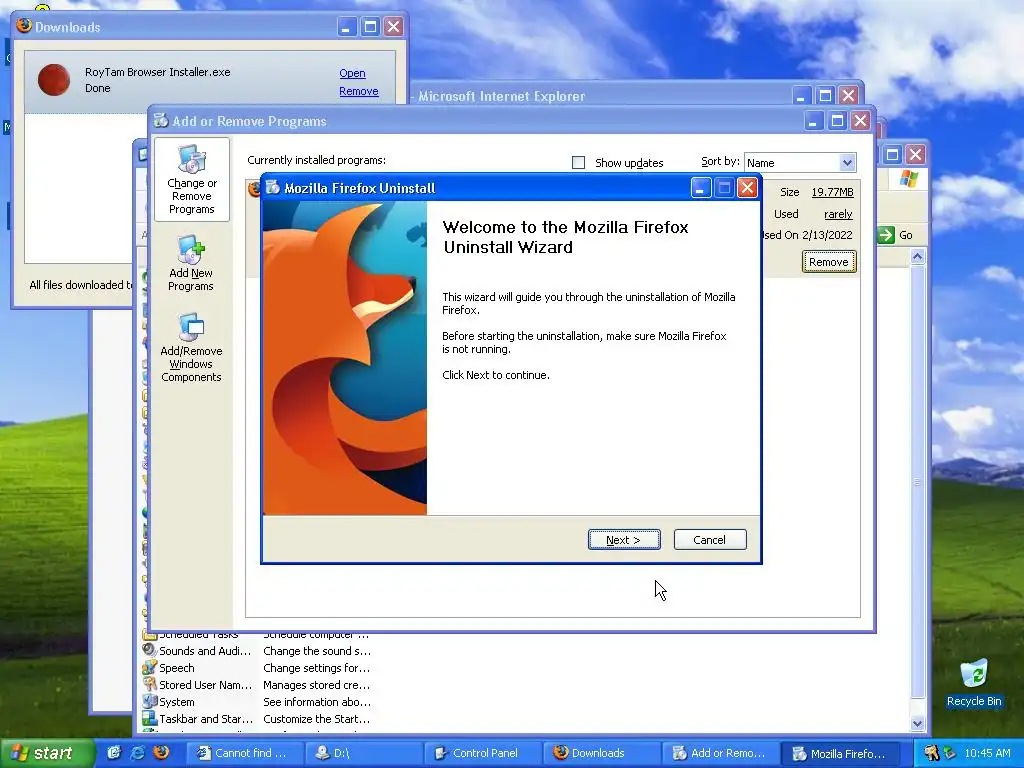Screen dimensions: 1024x768
Task: Click the Firefox icon in Downloads title bar
Action: pos(24,25)
